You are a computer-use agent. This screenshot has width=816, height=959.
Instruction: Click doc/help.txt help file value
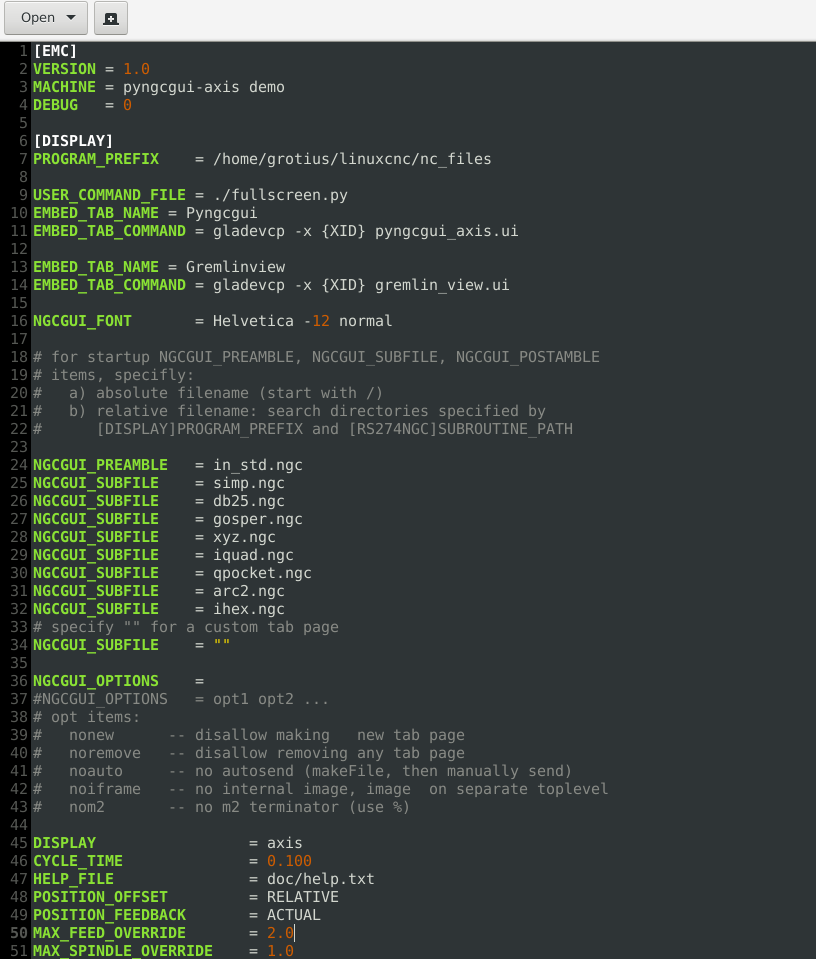321,879
